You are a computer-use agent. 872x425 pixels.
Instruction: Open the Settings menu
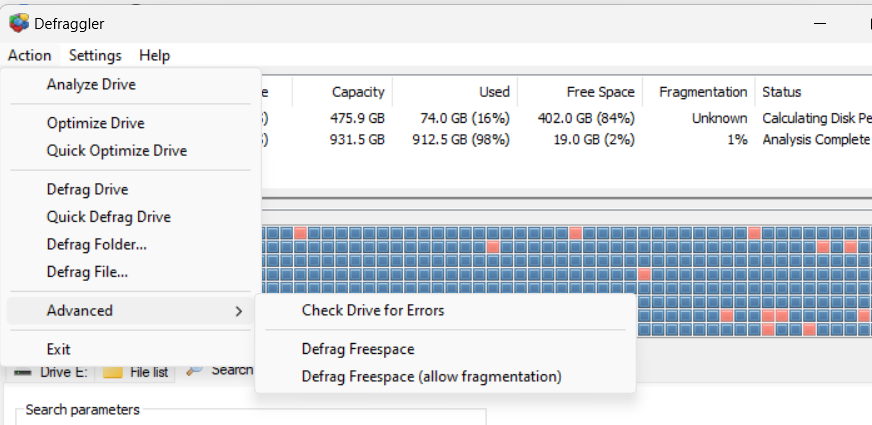(95, 55)
